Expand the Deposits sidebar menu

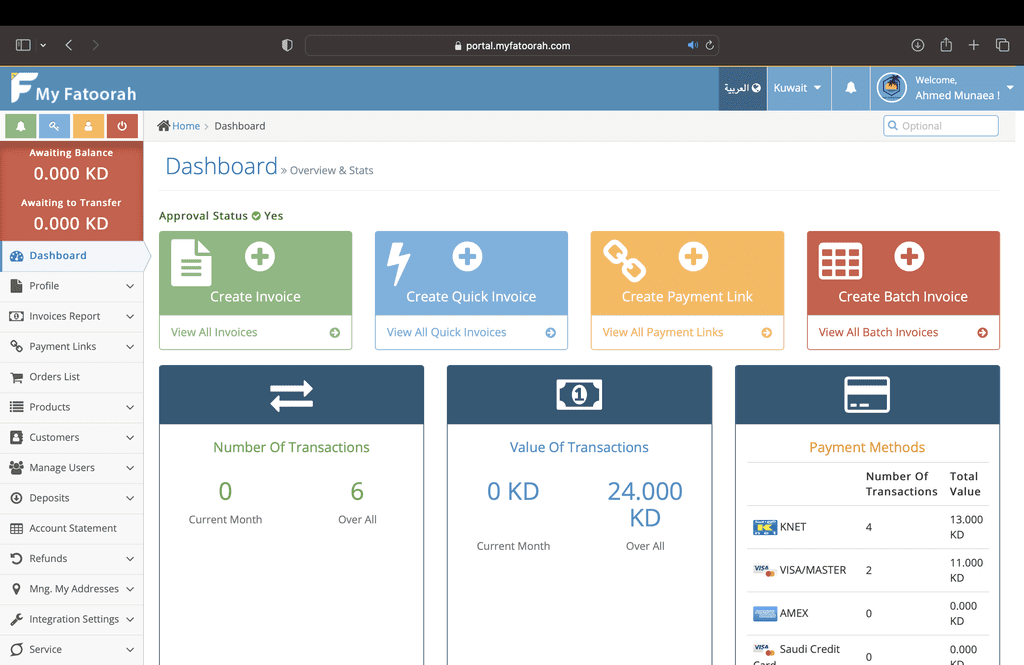pyautogui.click(x=72, y=498)
